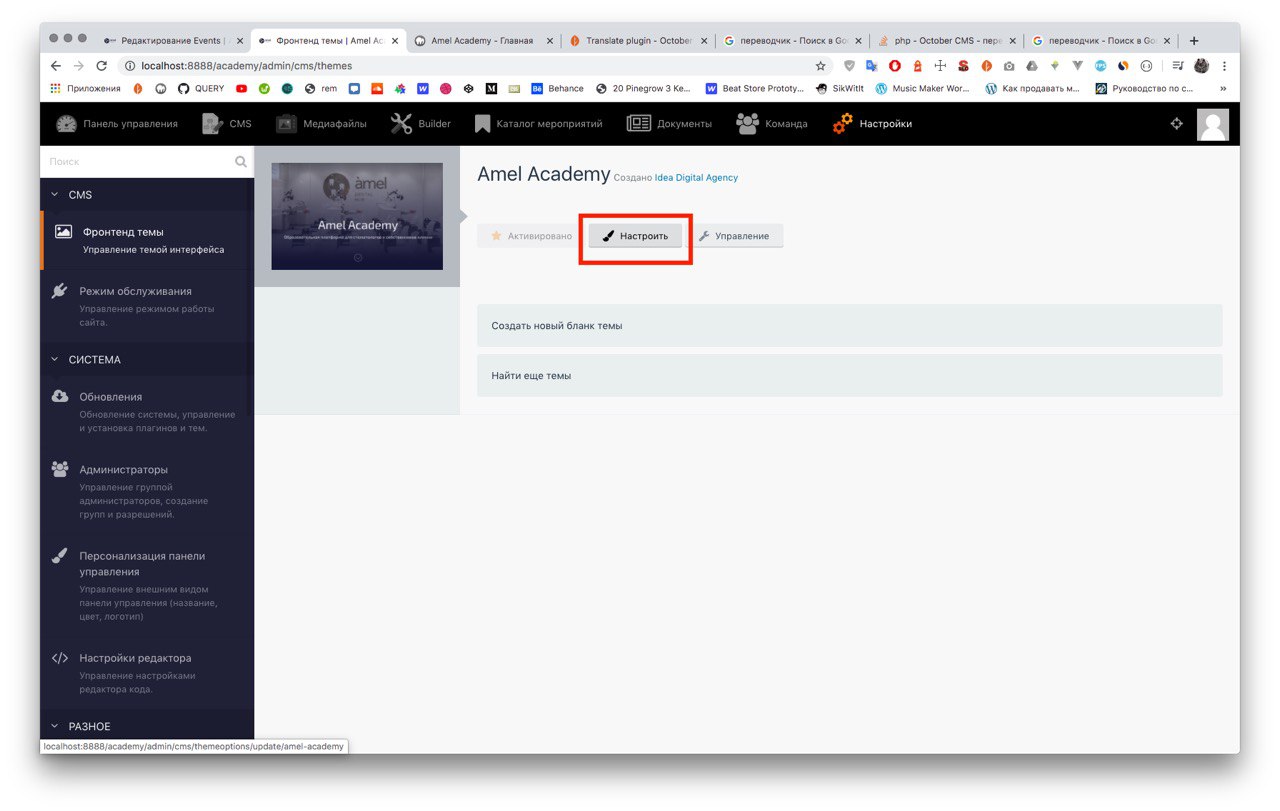The height and width of the screenshot is (811, 1280).
Task: Click the Настроить customize button
Action: coord(636,236)
